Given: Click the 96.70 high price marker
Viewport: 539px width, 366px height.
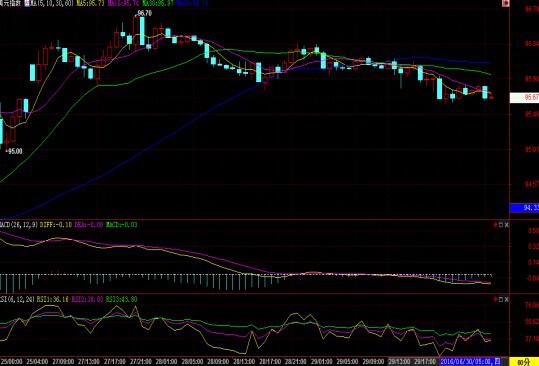Looking at the screenshot, I should [x=144, y=13].
